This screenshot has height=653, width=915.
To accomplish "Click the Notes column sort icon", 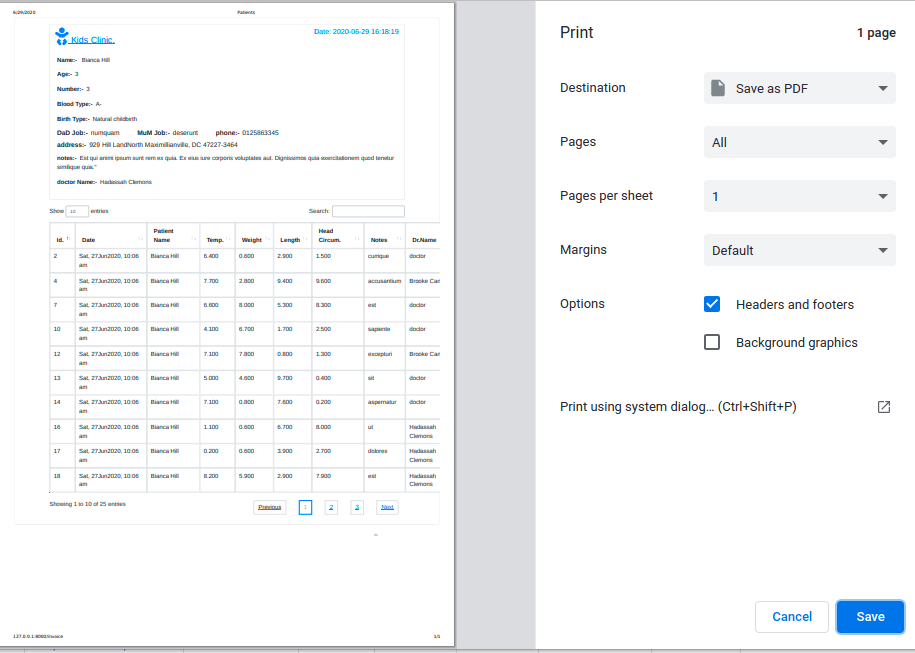I will pyautogui.click(x=399, y=239).
